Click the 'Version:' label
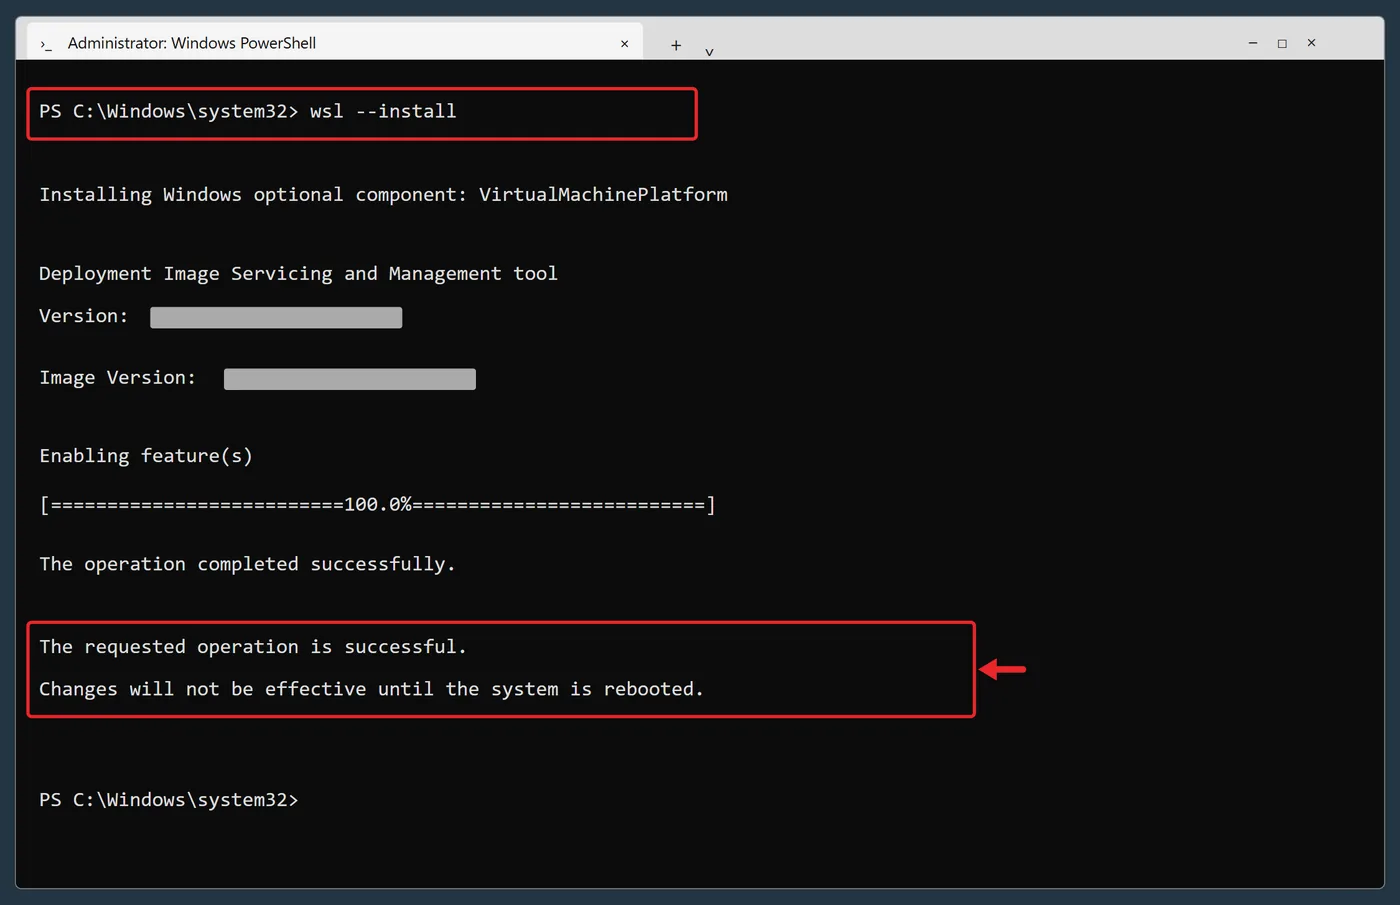 [x=84, y=316]
